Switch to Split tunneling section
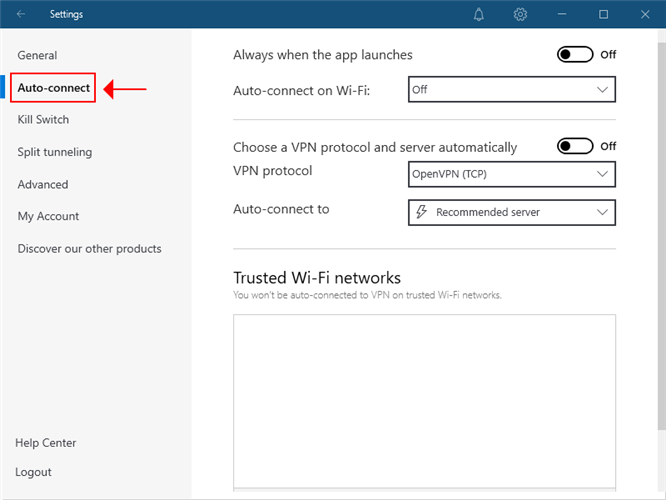This screenshot has height=500, width=666. 54,152
